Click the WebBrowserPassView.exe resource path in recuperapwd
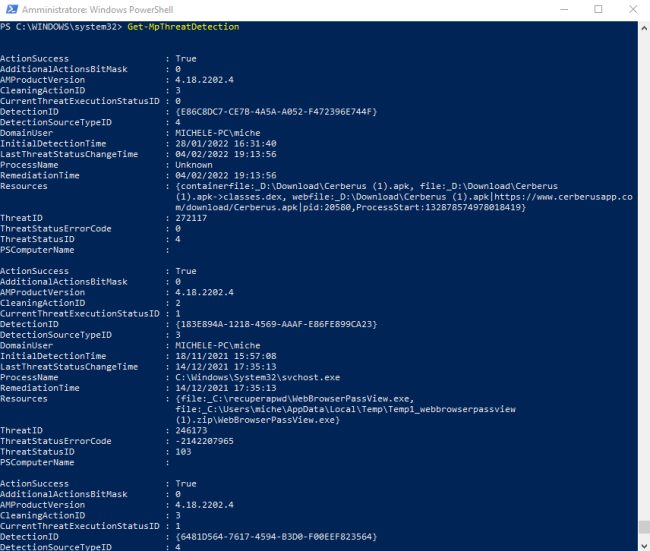 tap(295, 399)
